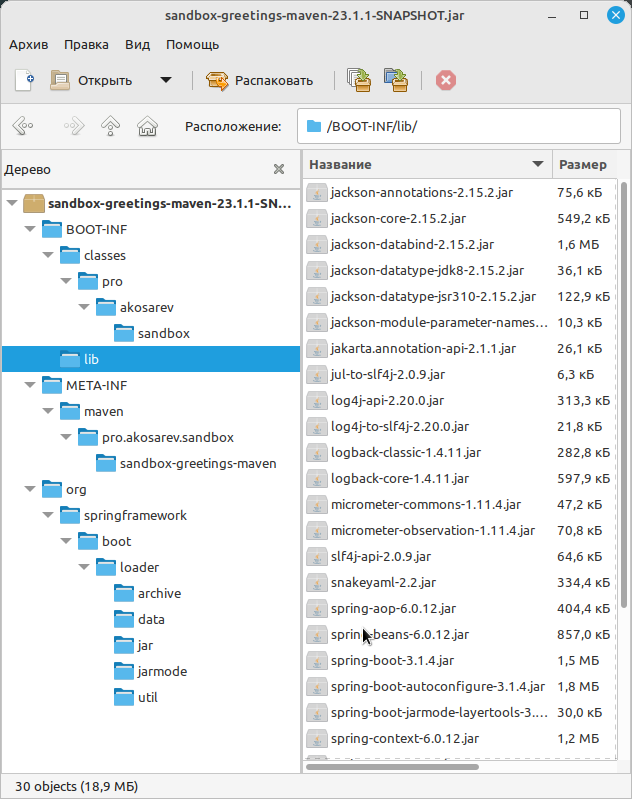Screen dimensions: 632x799
Task: Click the status bar text 30 objects
Action: (76, 786)
